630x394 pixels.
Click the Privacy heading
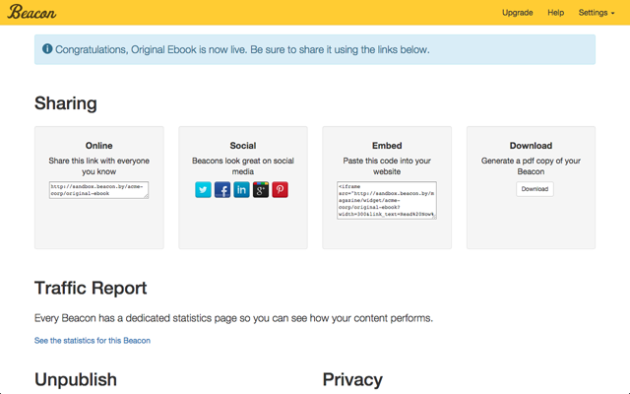point(352,380)
